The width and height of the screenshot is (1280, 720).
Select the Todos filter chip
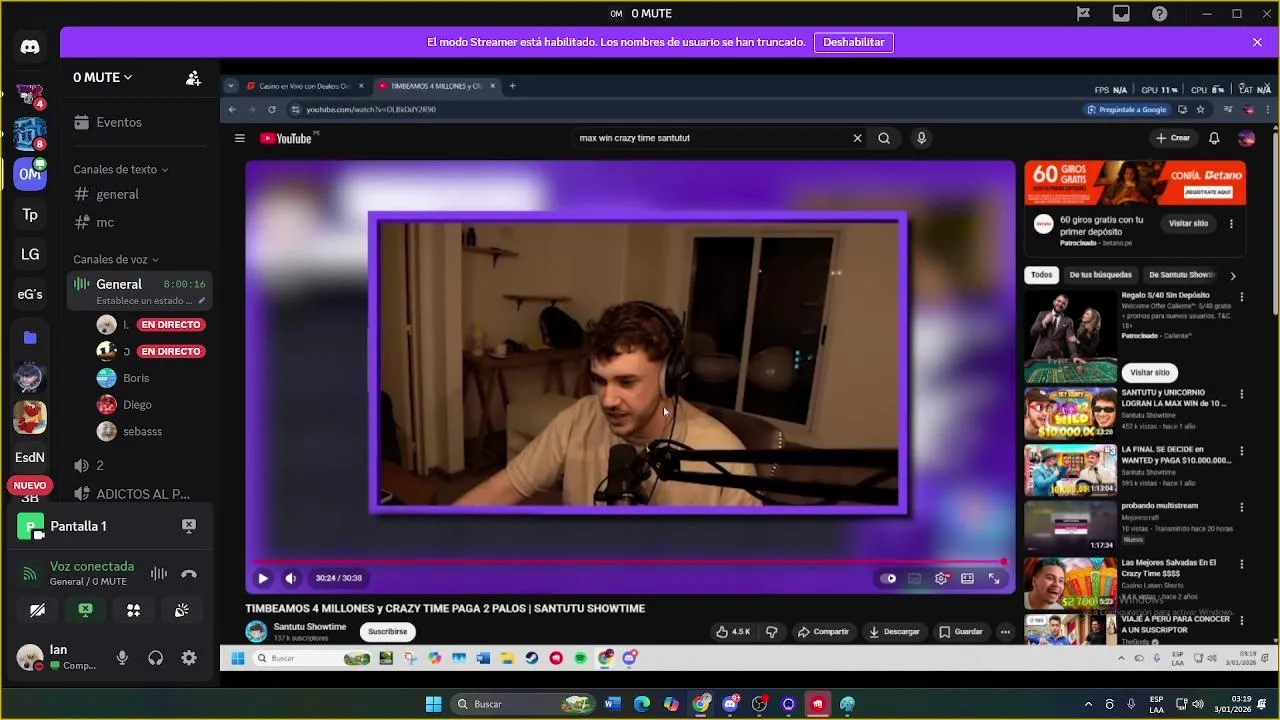[x=1042, y=275]
